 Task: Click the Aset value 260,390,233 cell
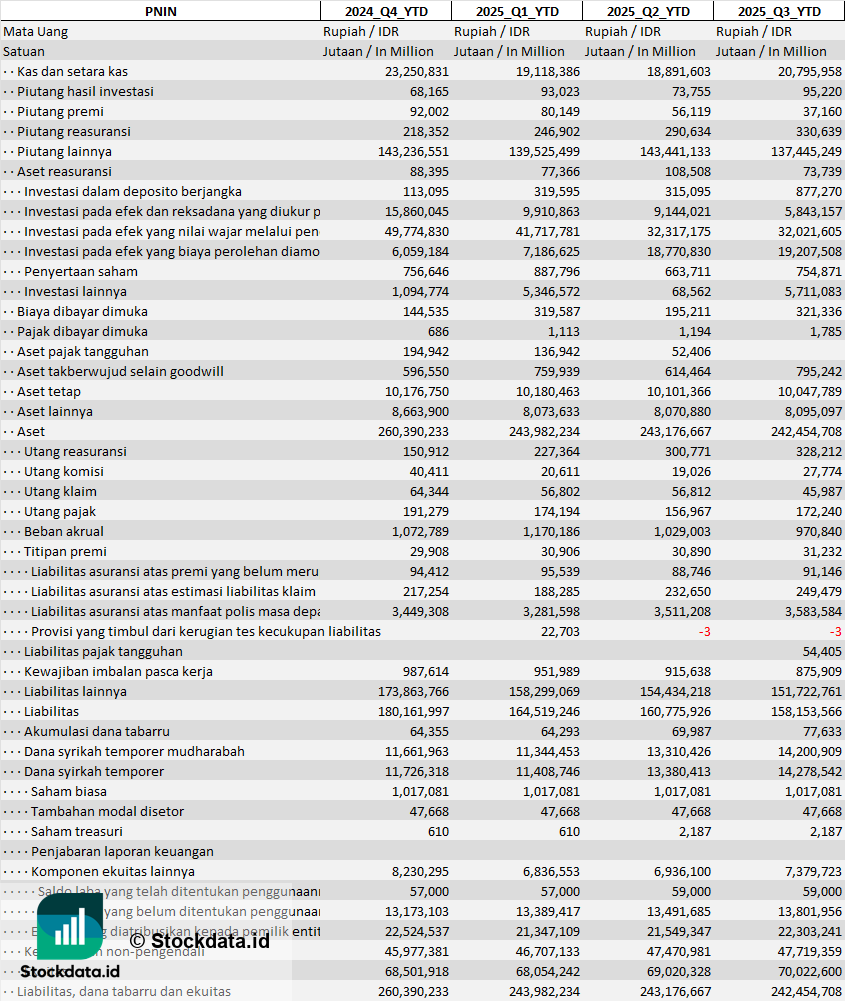click(x=414, y=432)
